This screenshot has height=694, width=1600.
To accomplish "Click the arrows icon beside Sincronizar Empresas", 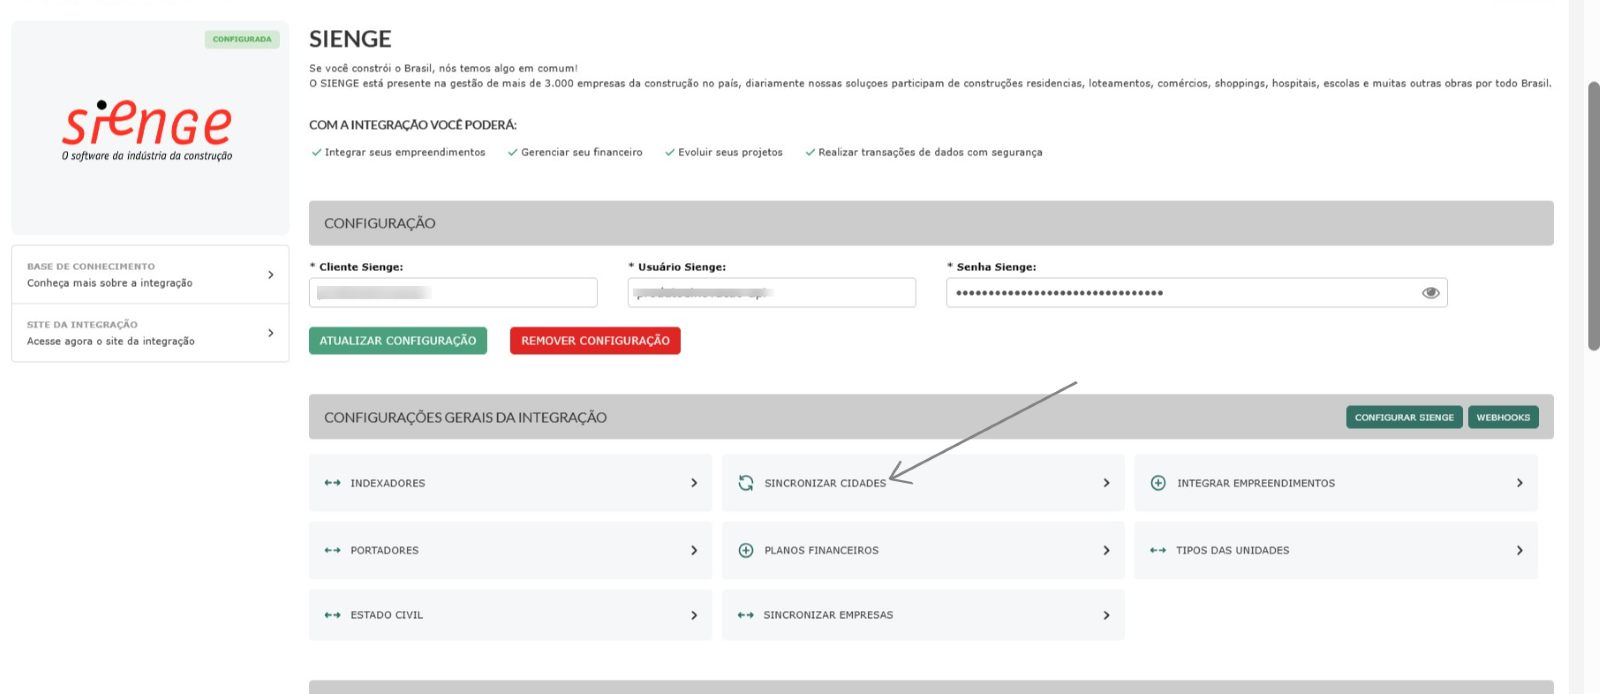I will (x=745, y=615).
